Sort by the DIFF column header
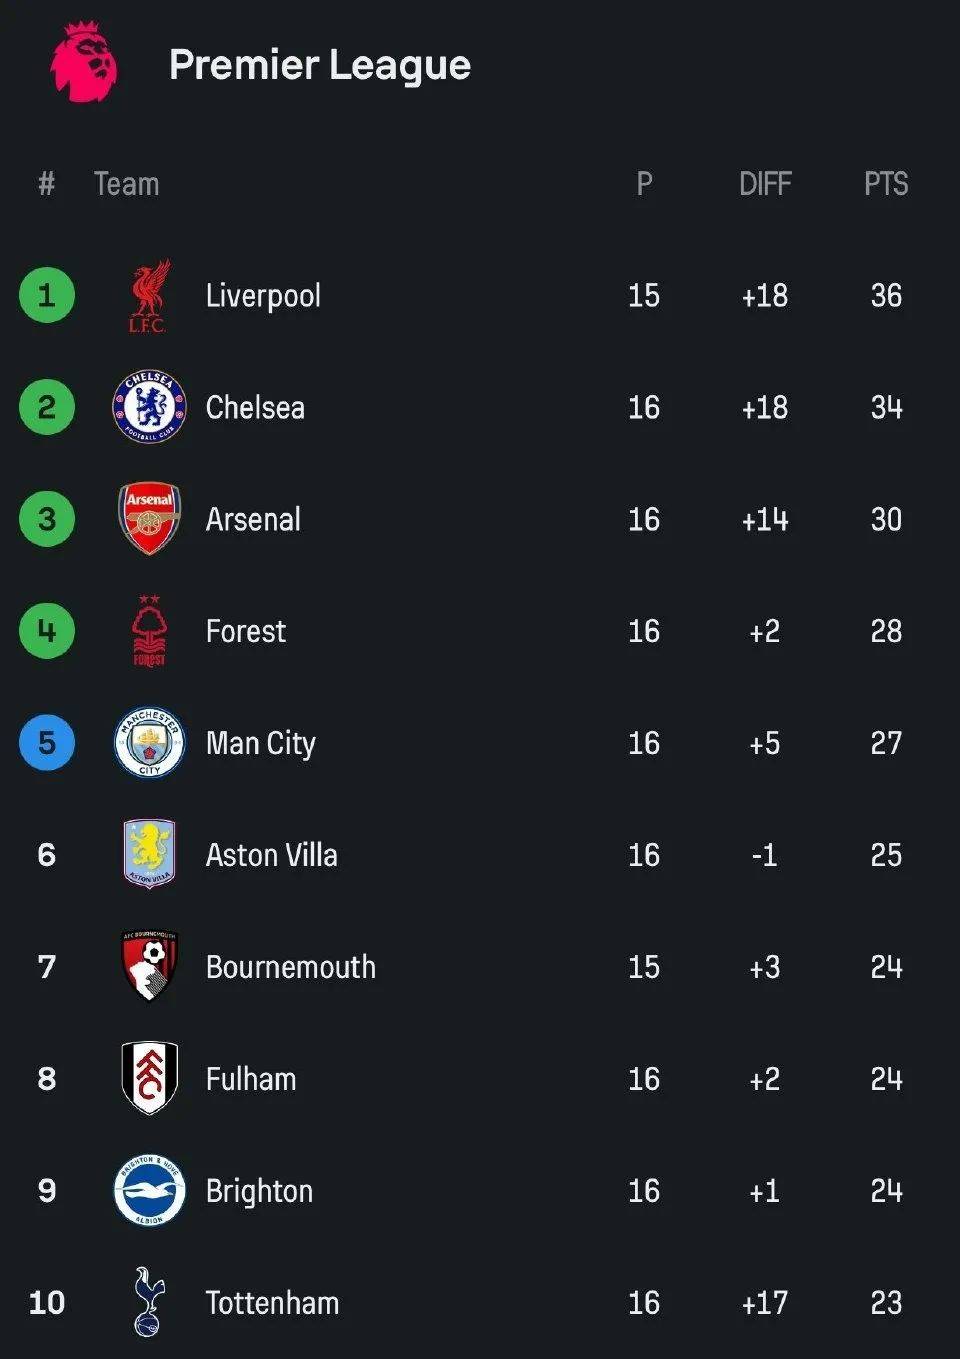 765,184
